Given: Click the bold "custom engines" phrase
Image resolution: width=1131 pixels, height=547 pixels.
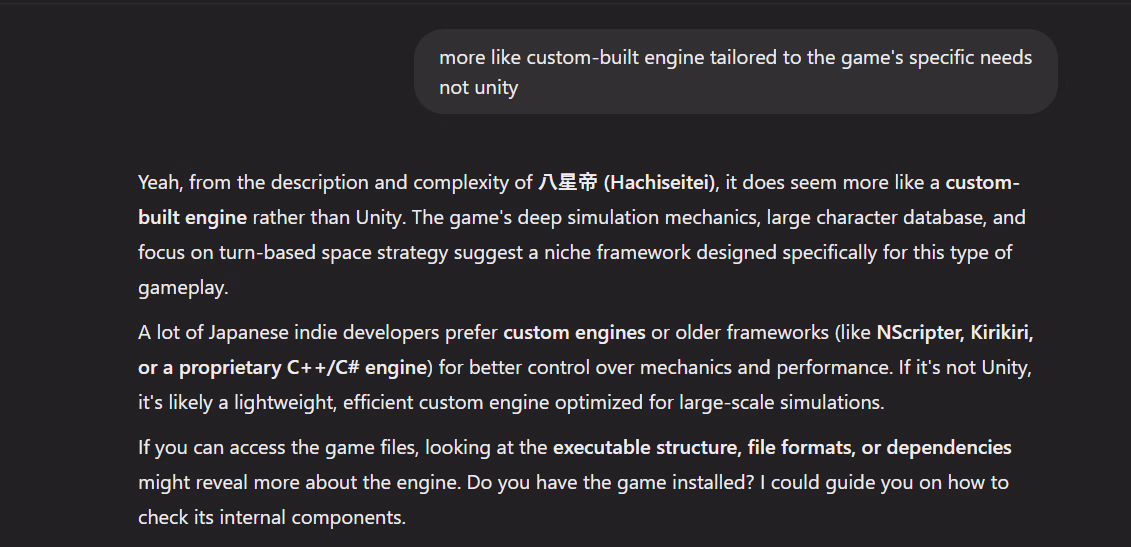Looking at the screenshot, I should click(574, 333).
